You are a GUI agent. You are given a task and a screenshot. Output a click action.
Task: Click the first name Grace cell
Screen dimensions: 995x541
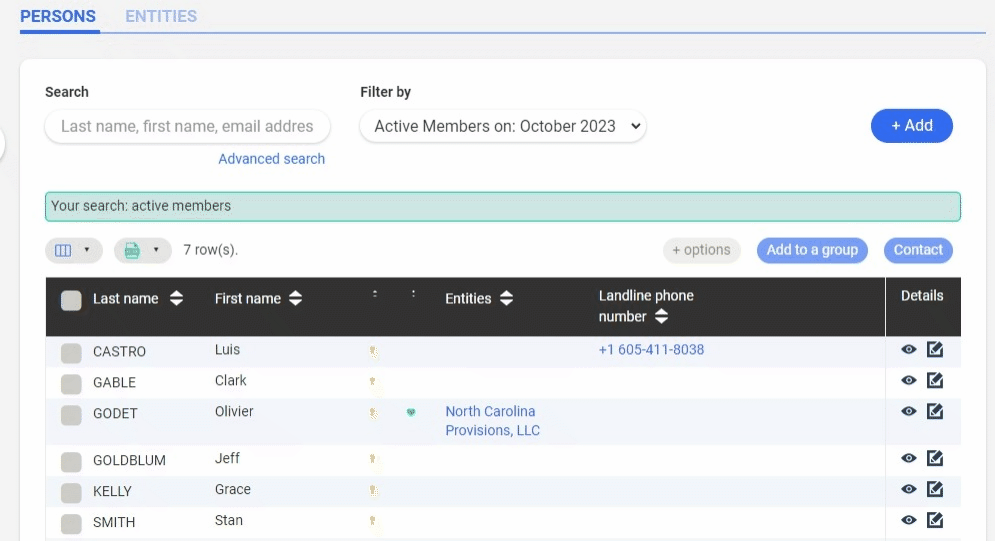pos(233,490)
